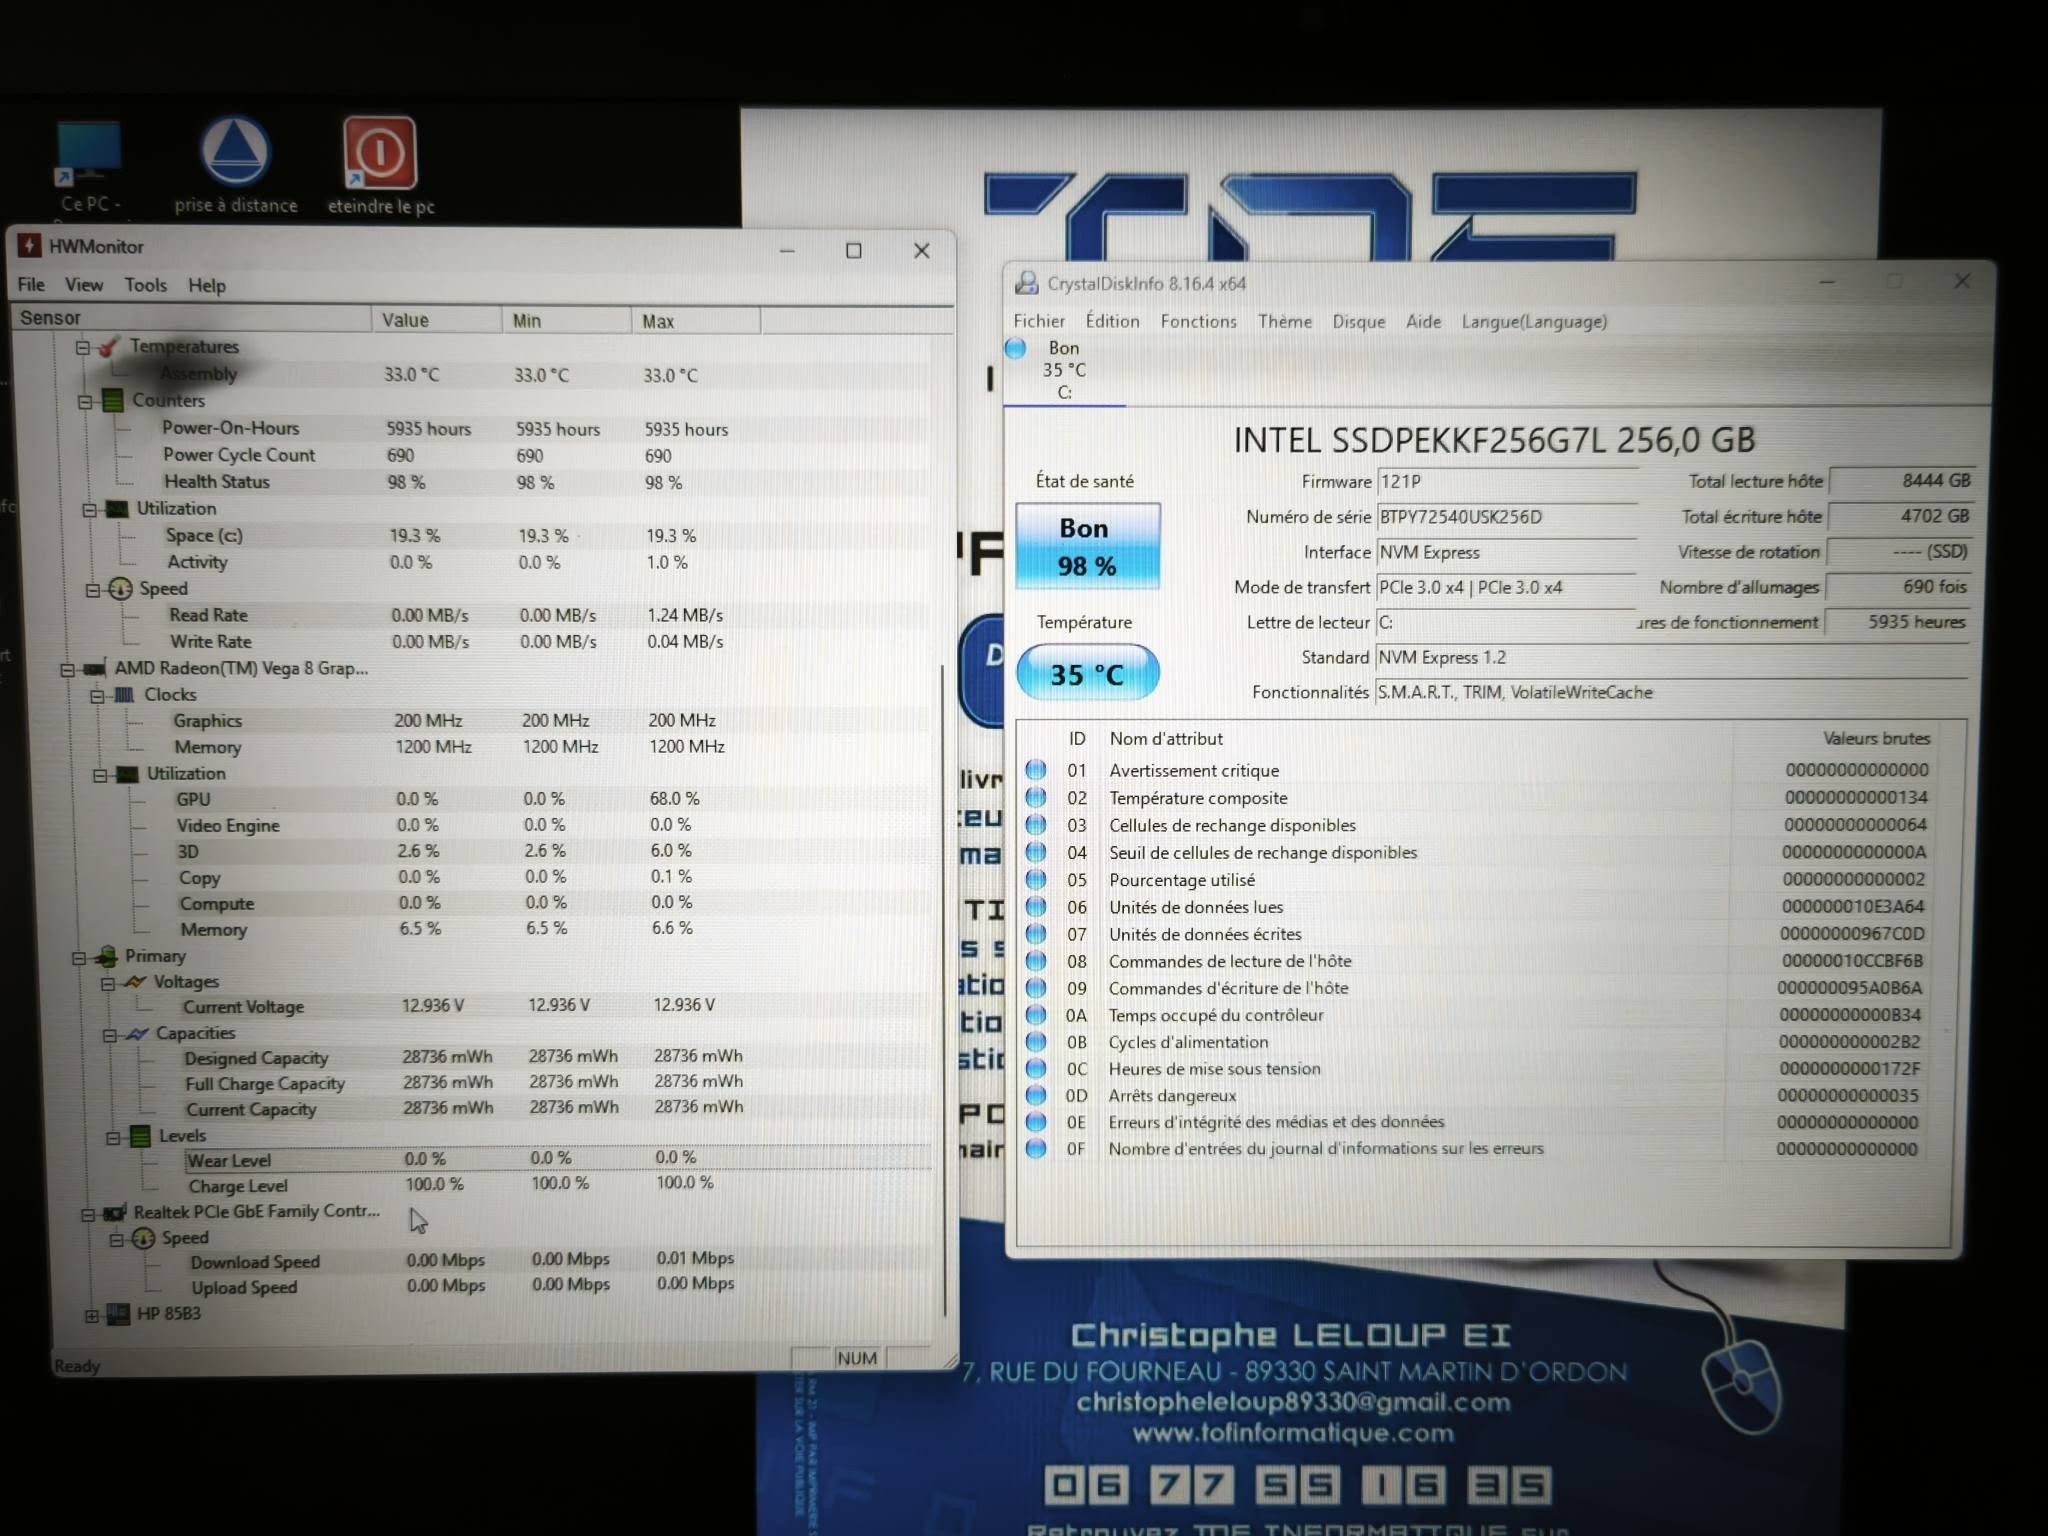
Task: Expand the HP 85B3 node
Action: (92, 1315)
